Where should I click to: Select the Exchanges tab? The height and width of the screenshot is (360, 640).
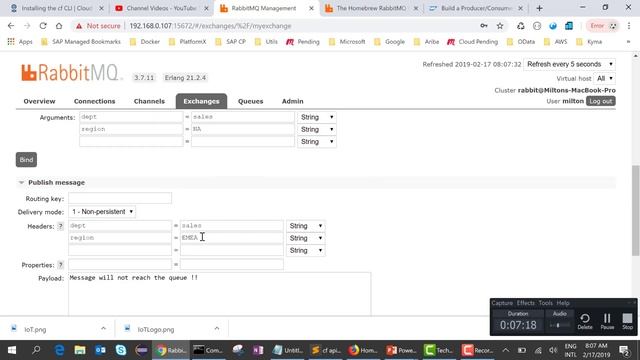[x=201, y=101]
